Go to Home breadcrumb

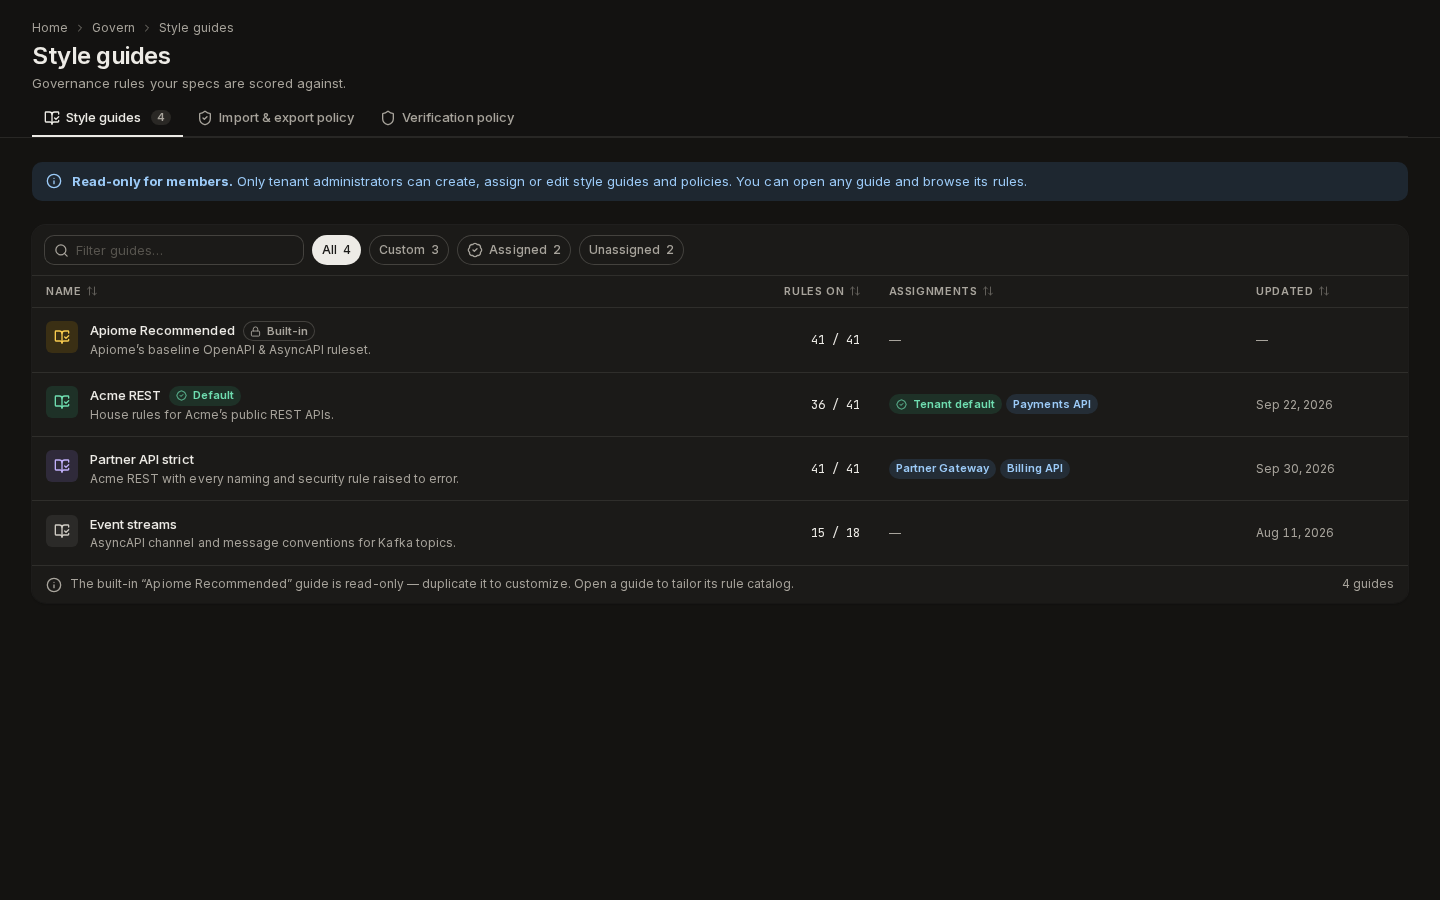point(50,28)
